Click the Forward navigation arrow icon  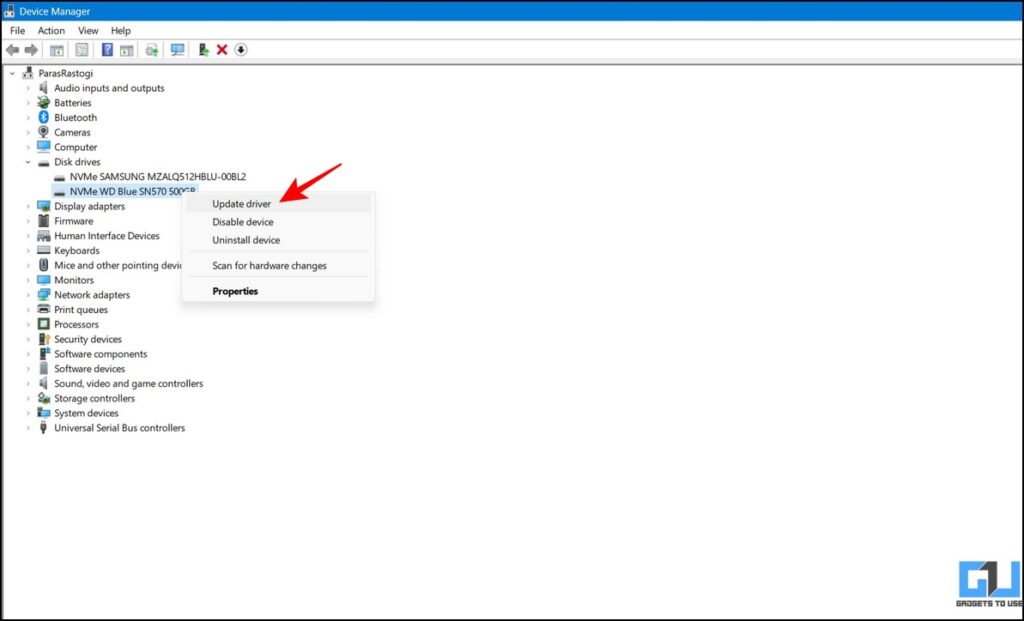point(31,49)
